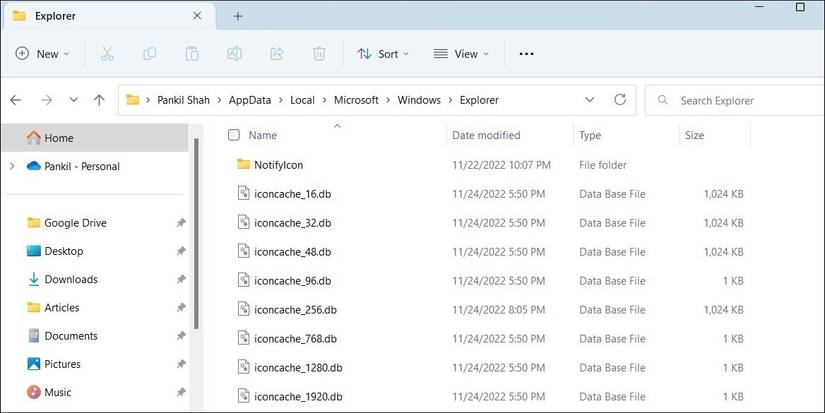Screen dimensions: 825x413
Task: Select the iconcache_256.db file
Action: pyautogui.click(x=295, y=310)
